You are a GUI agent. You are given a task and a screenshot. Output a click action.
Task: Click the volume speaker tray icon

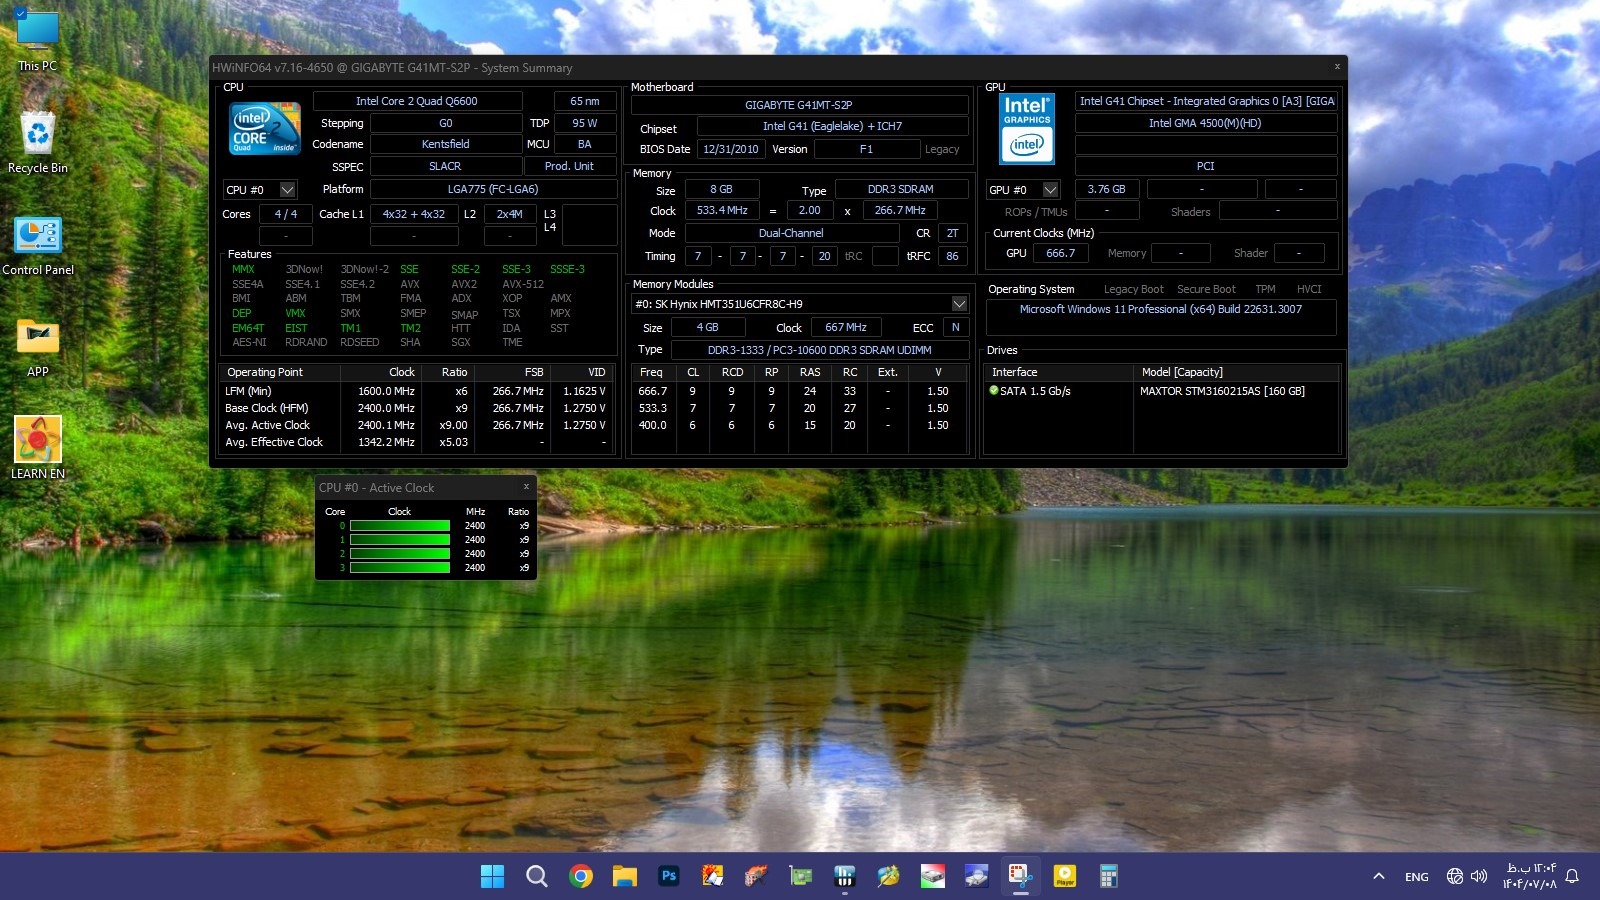[1479, 877]
